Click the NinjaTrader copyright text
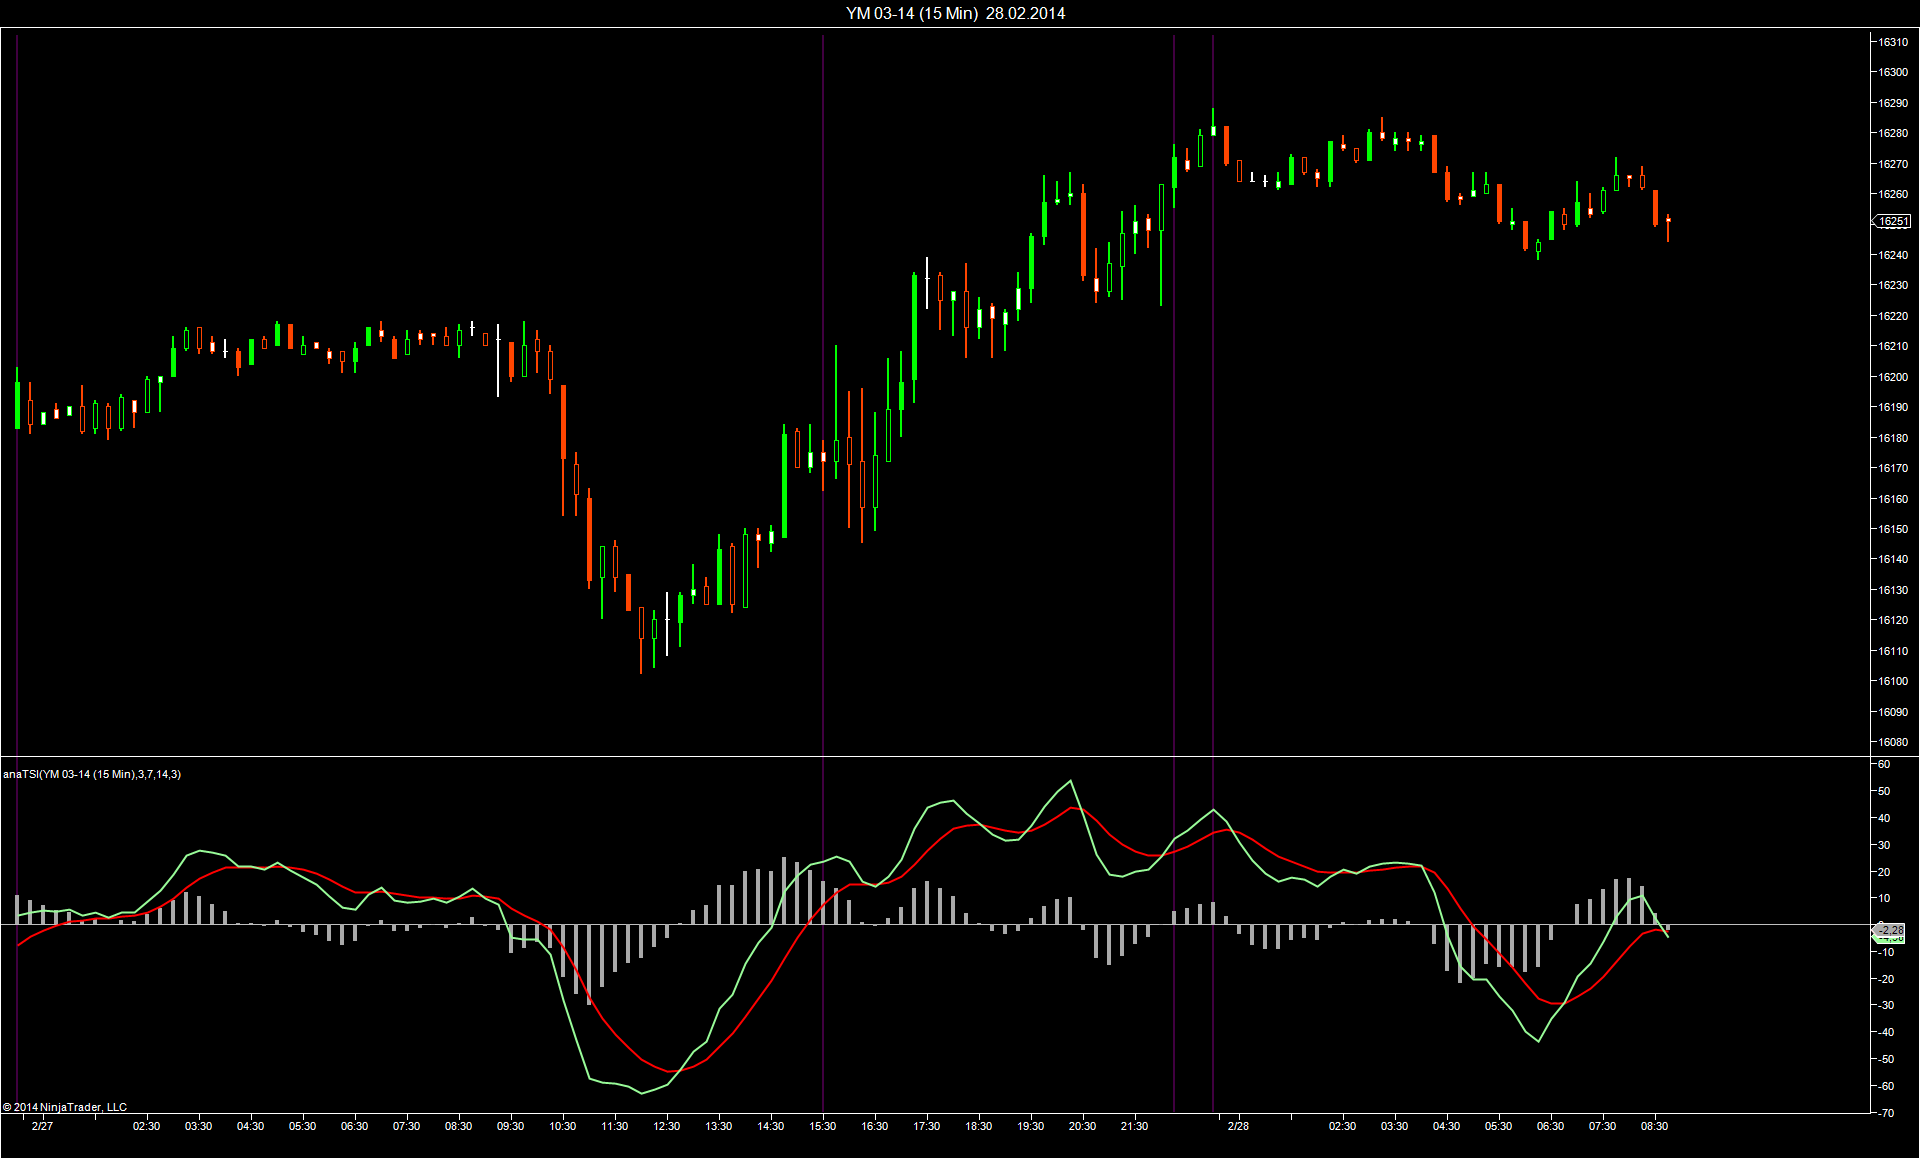 click(65, 1107)
